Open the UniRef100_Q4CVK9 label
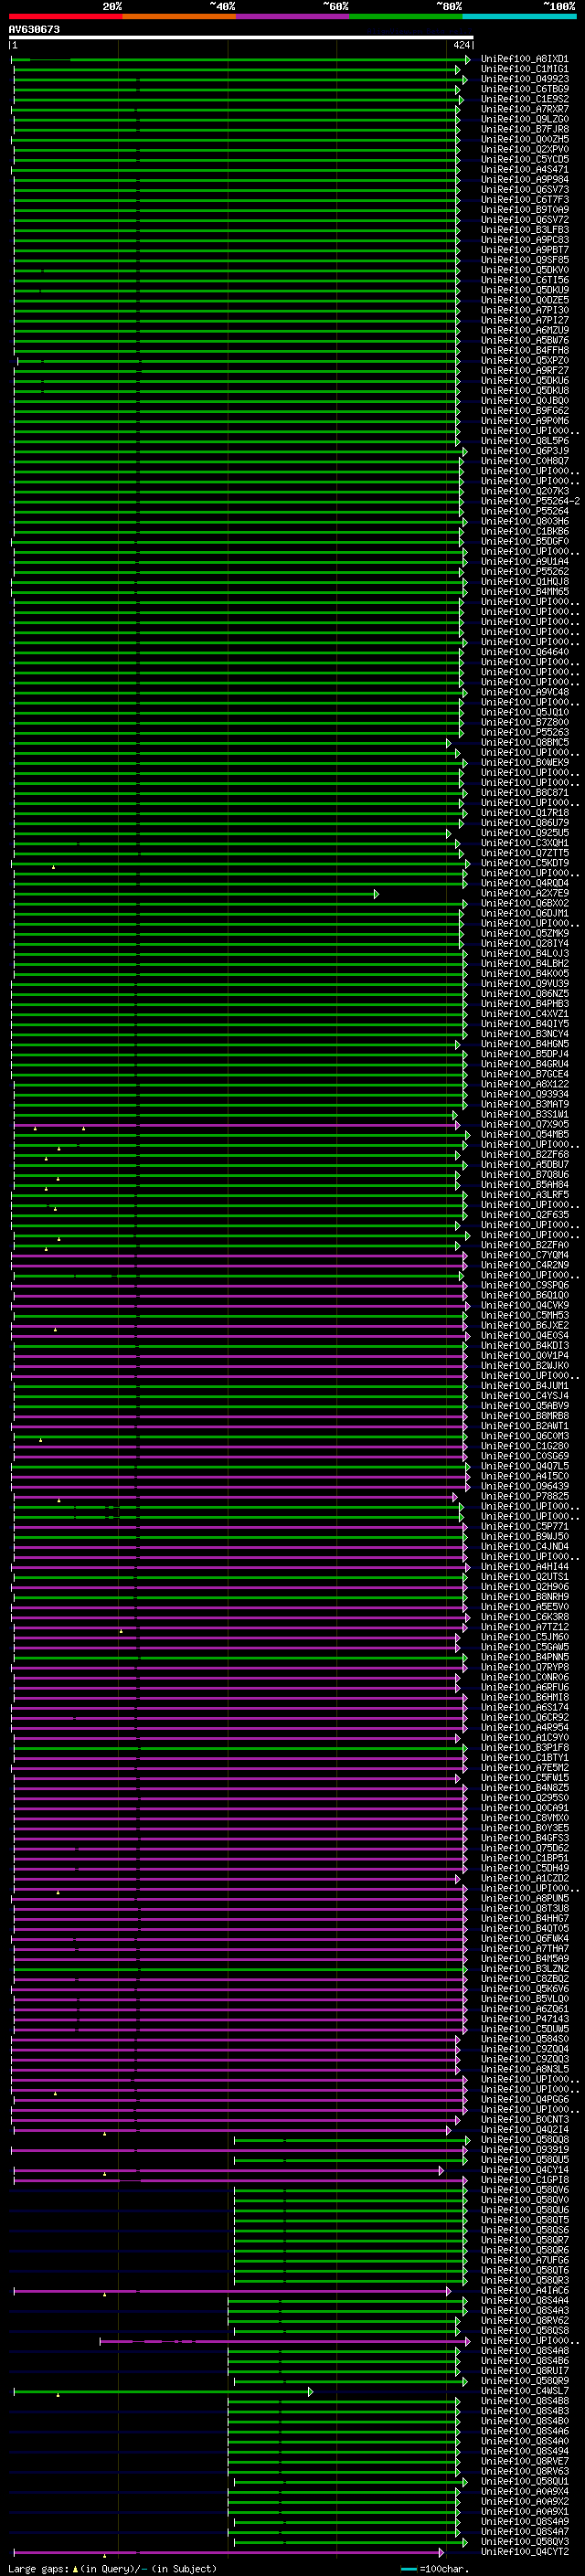The height and width of the screenshot is (2576, 585). point(524,1305)
